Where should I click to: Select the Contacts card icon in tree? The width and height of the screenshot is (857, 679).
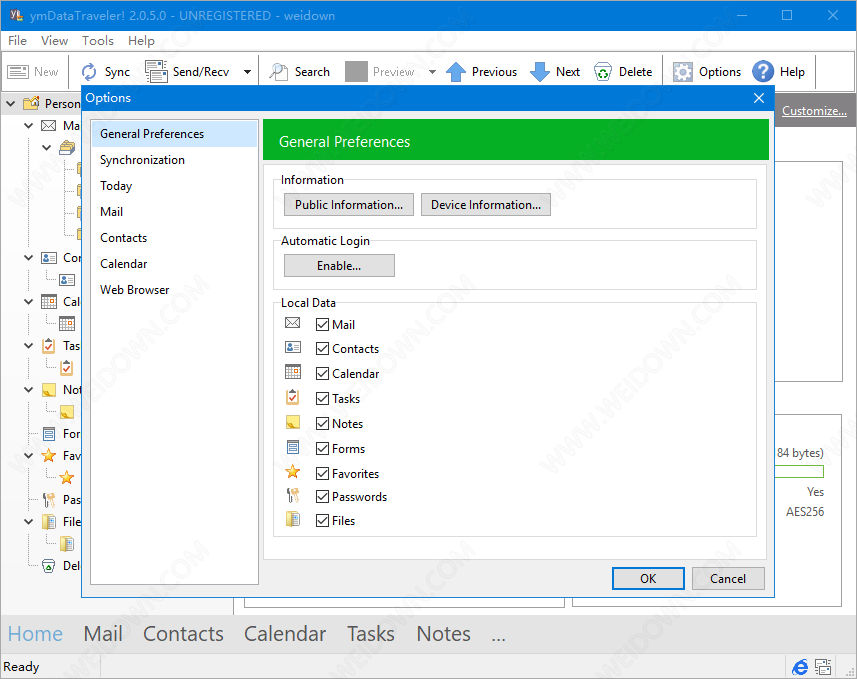click(x=49, y=257)
